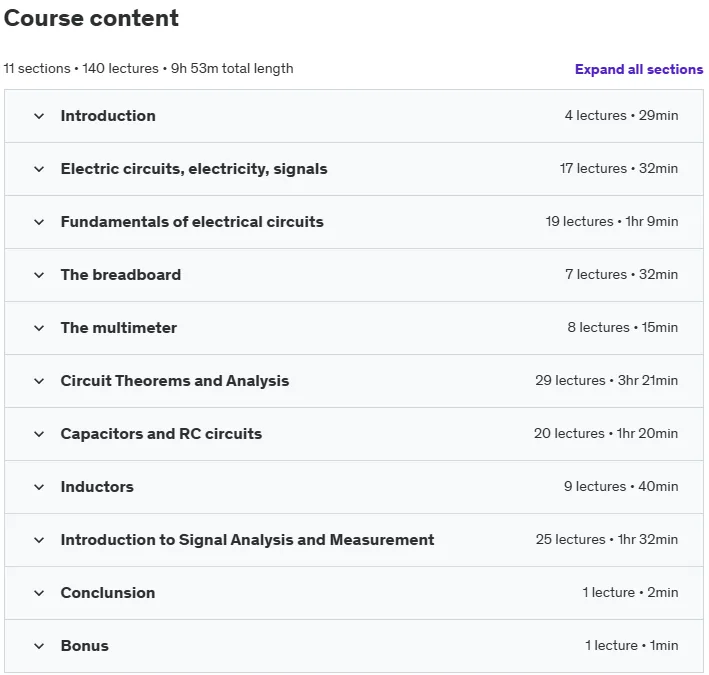Screen dimensions: 709x675
Task: Expand Fundamentals of electrical circuits chevron
Action: (39, 222)
